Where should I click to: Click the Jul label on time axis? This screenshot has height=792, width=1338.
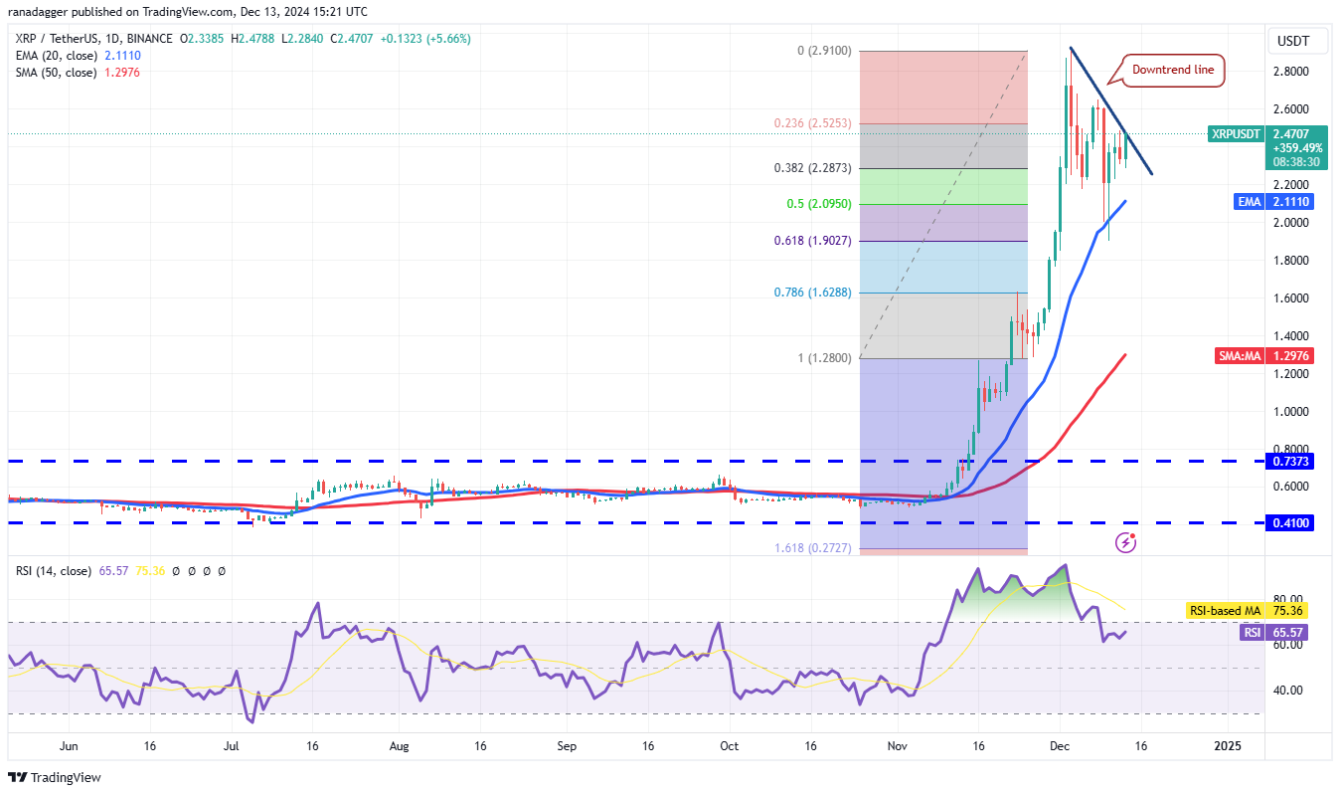[x=231, y=746]
